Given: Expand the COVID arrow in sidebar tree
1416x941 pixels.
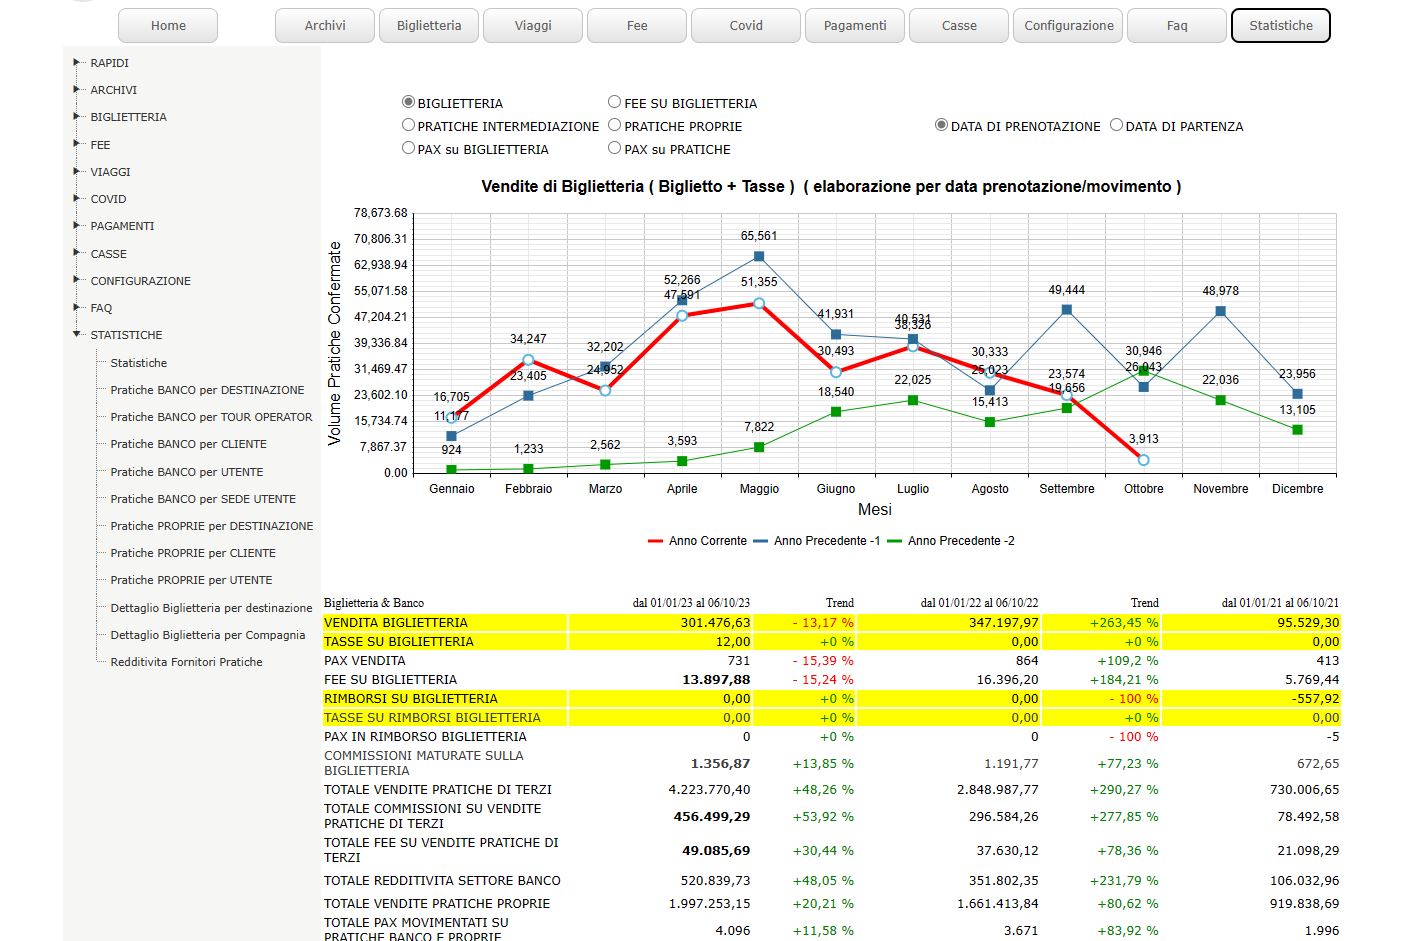Looking at the screenshot, I should click(x=77, y=198).
